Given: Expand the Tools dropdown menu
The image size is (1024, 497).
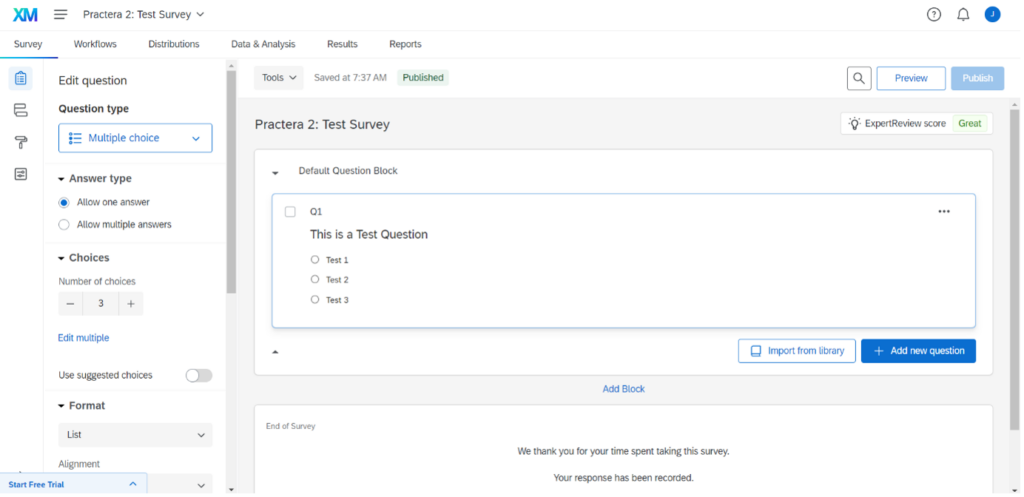Looking at the screenshot, I should tap(279, 78).
